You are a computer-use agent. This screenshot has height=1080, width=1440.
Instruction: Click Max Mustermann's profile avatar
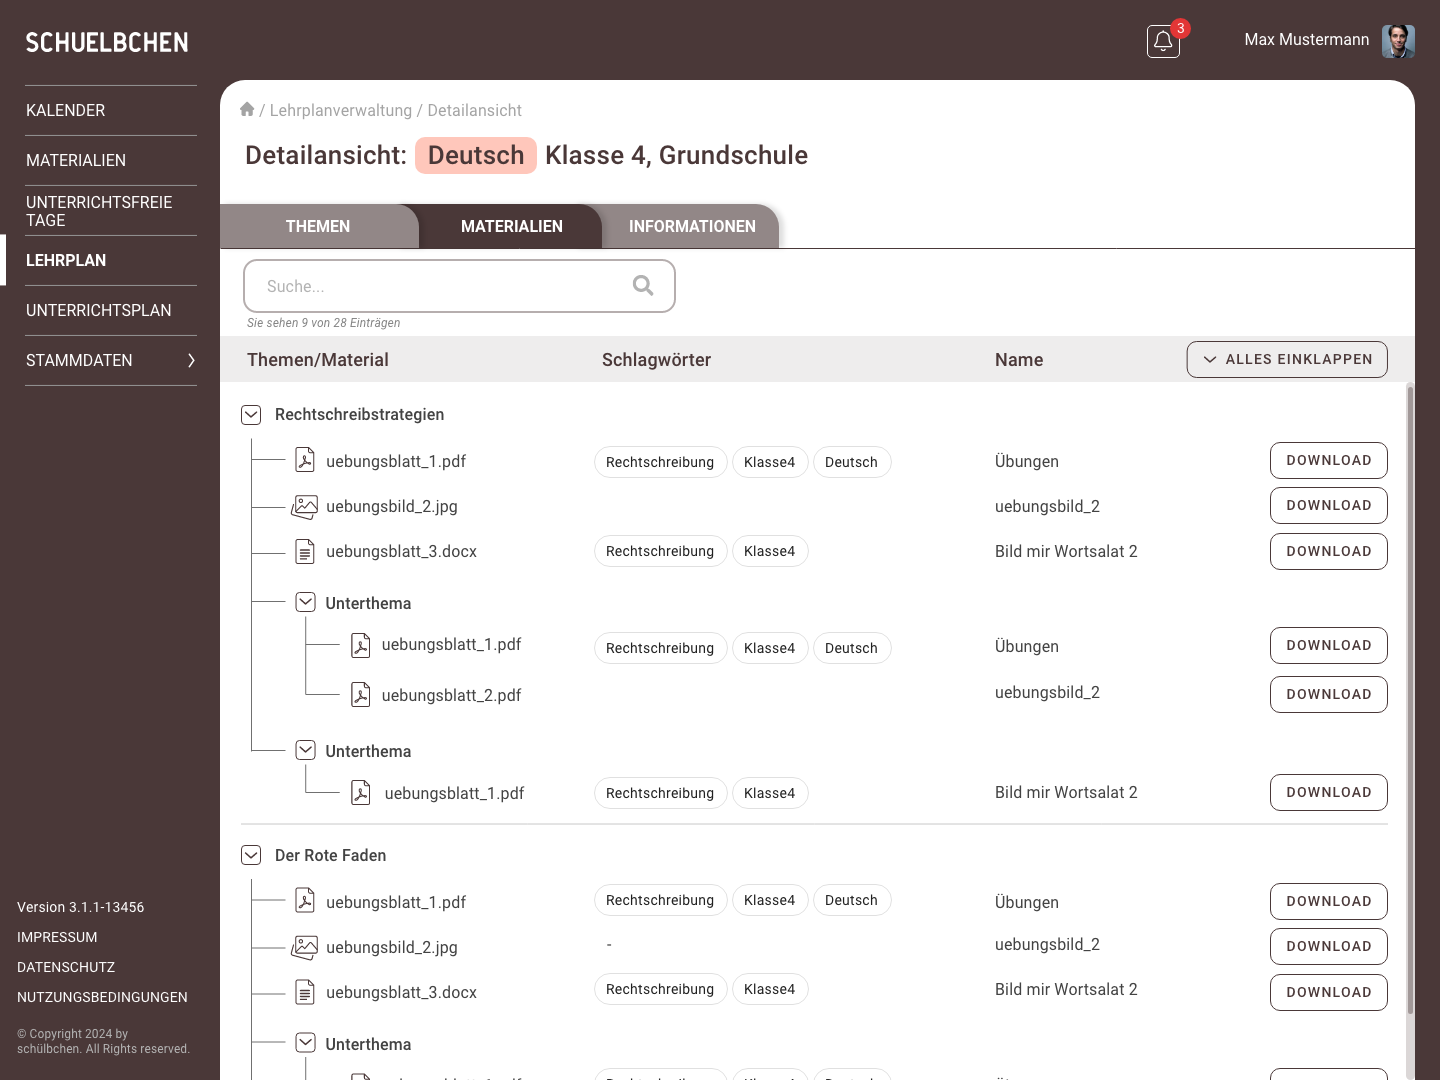click(1398, 41)
